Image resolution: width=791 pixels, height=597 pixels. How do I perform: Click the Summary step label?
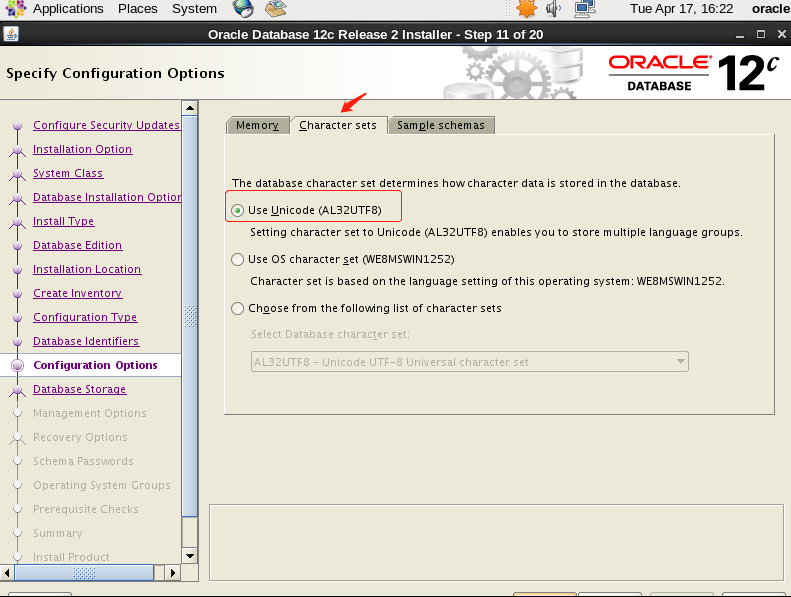point(58,533)
